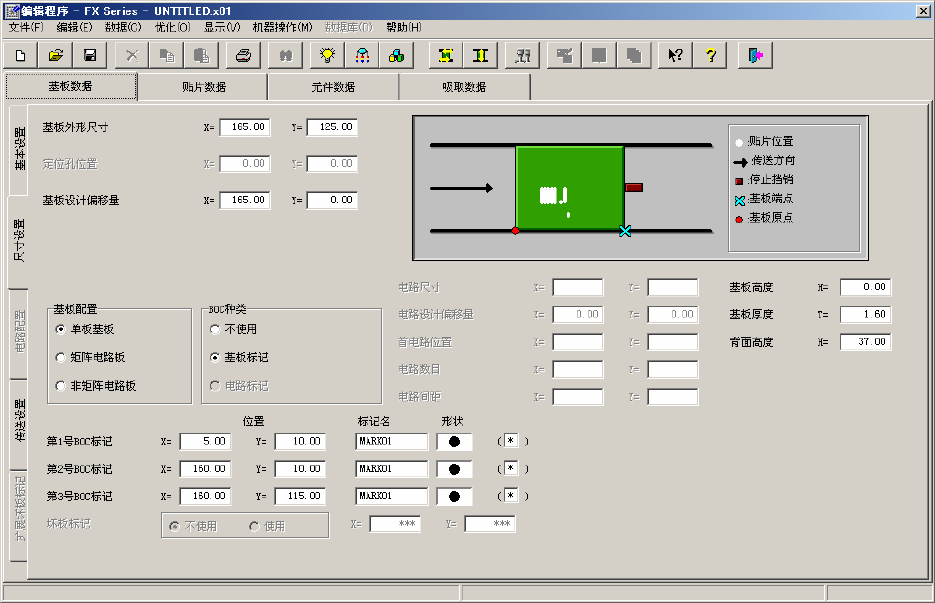Screen dimensions: 935x603
Task: Open a file with the folder icon
Action: [56, 56]
